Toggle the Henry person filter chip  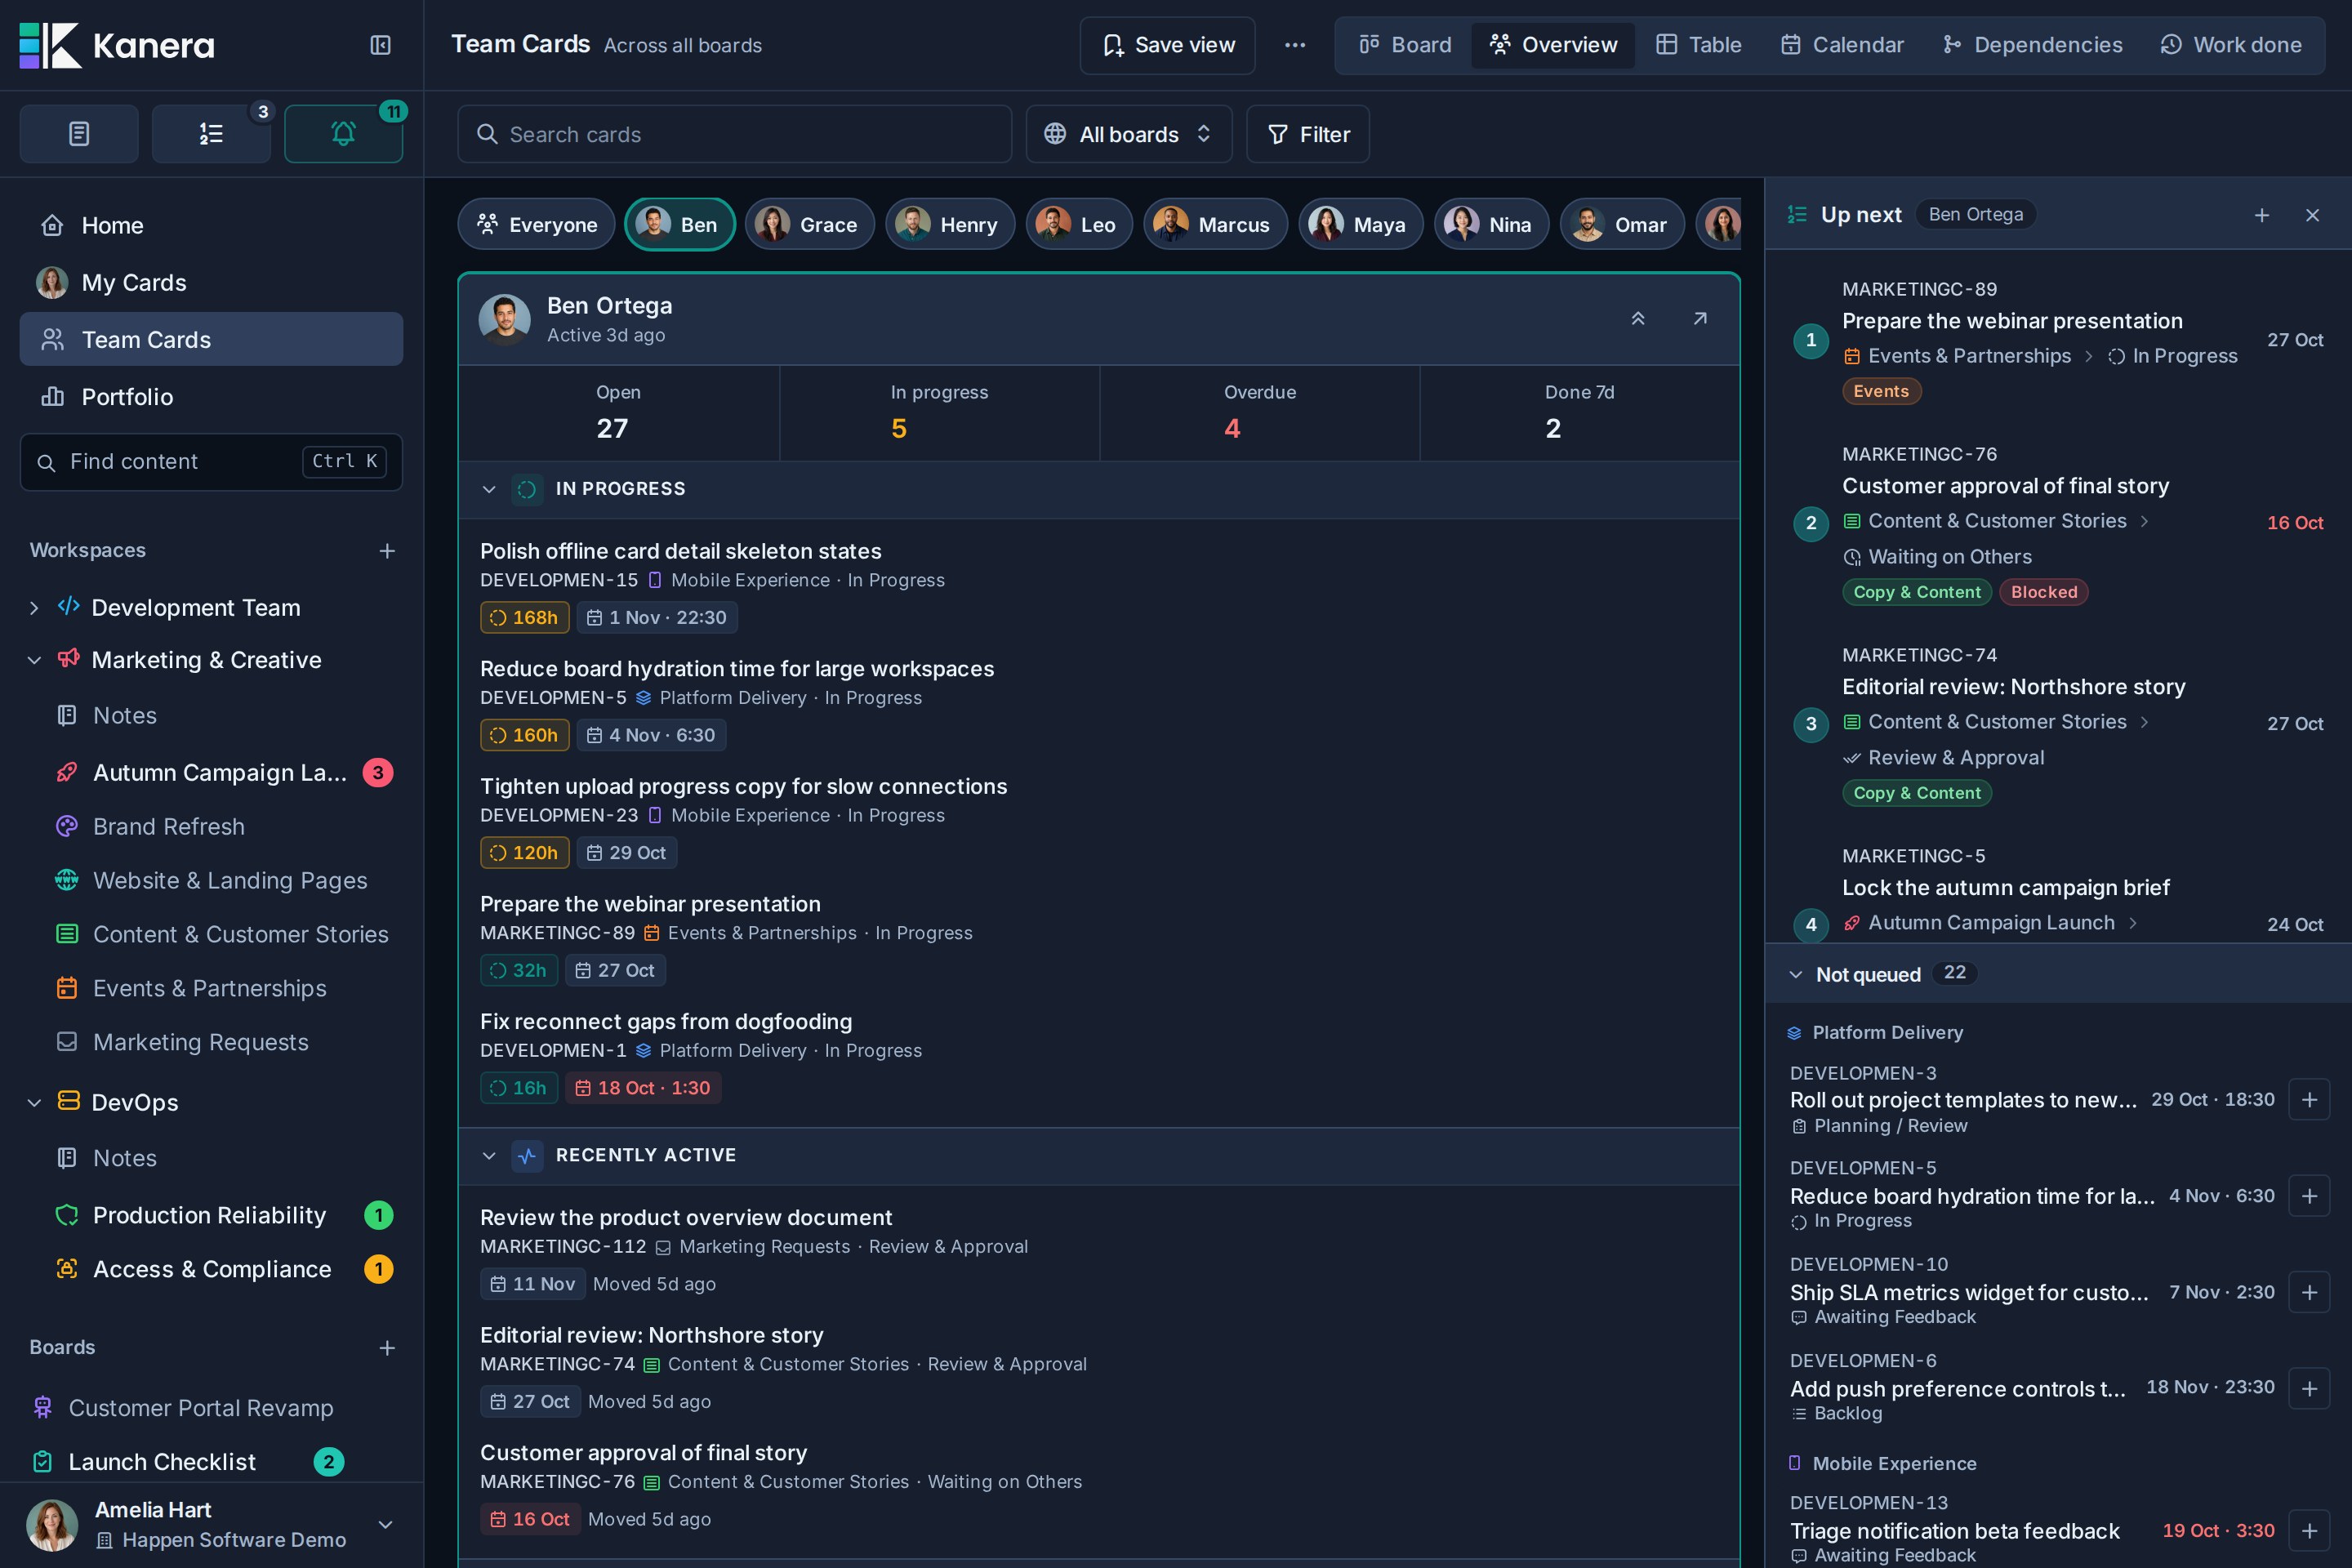tap(950, 224)
